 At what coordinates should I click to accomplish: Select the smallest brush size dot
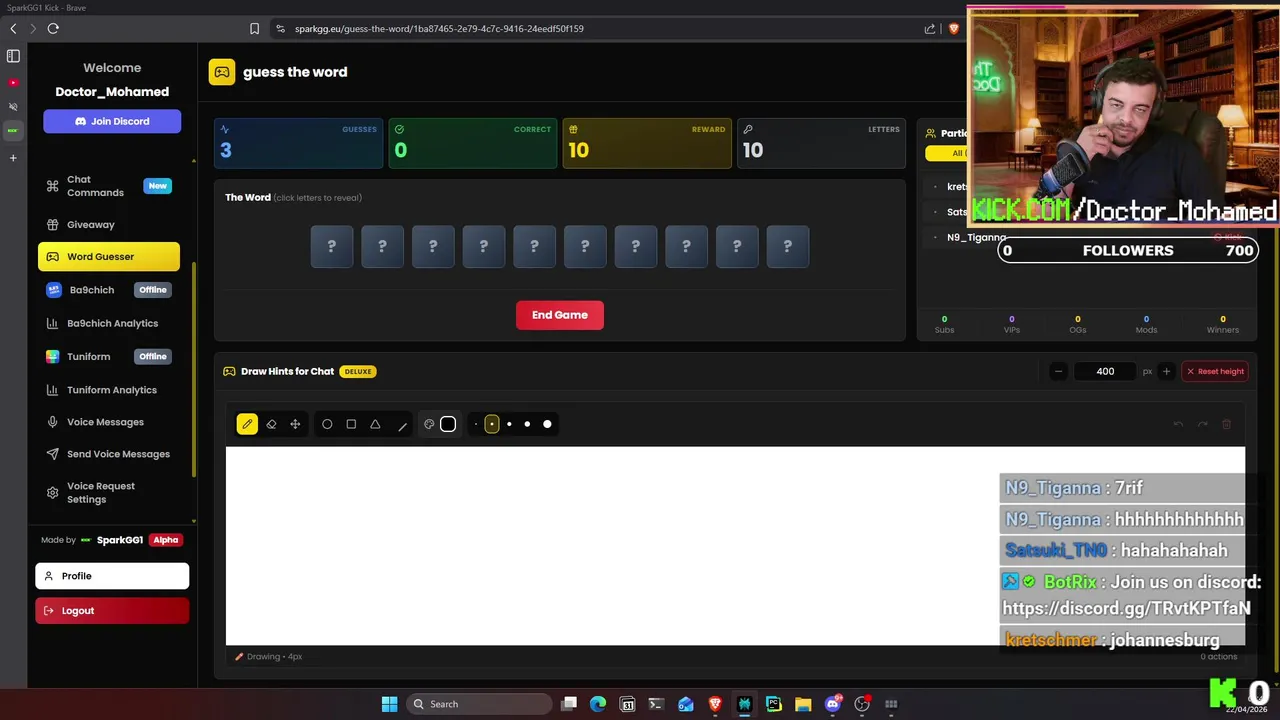476,424
